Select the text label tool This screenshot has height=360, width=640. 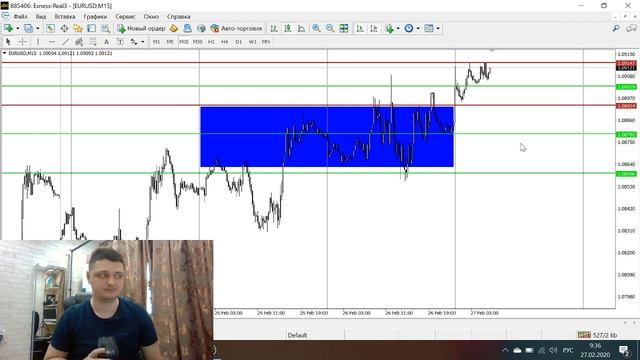[x=120, y=42]
